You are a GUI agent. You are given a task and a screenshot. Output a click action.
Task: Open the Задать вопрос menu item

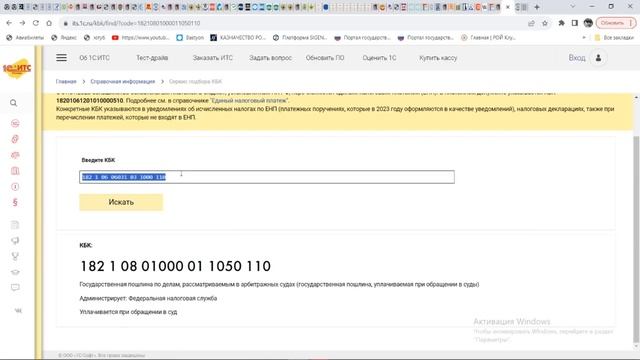coord(270,58)
